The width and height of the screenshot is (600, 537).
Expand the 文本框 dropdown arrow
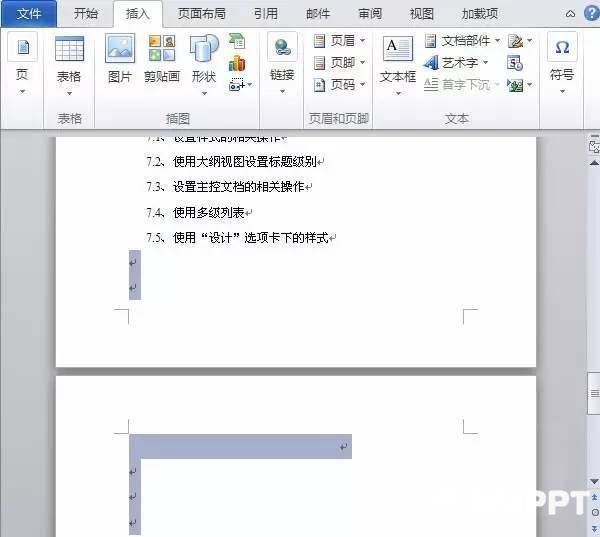(x=398, y=93)
